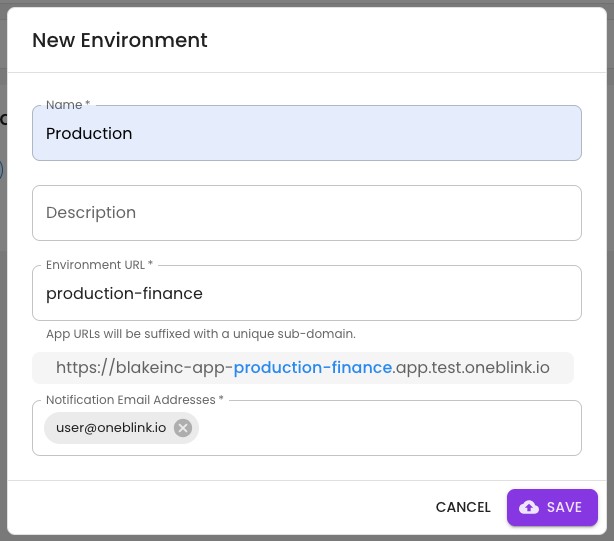614x541 pixels.
Task: Click the cloud upload icon on Save
Action: [529, 507]
